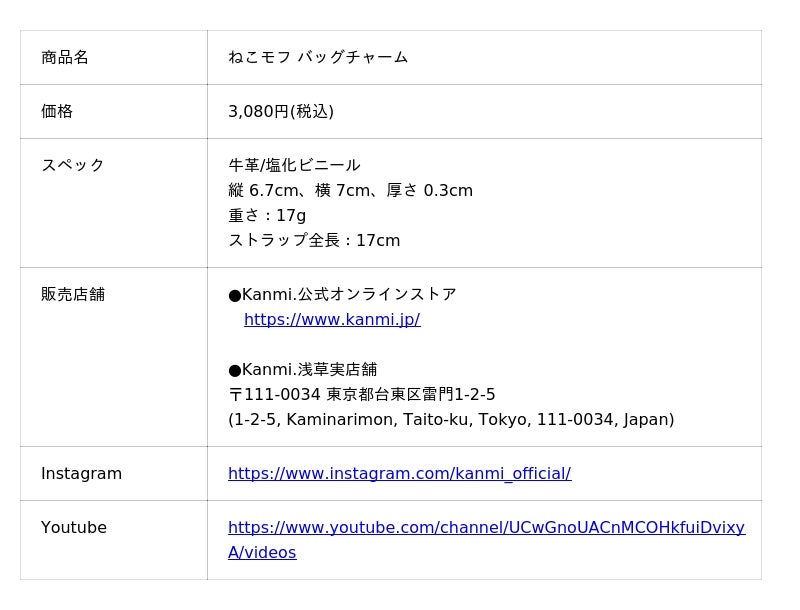Click the 販売店舗 row label
This screenshot has width=800, height=610.
(x=73, y=295)
